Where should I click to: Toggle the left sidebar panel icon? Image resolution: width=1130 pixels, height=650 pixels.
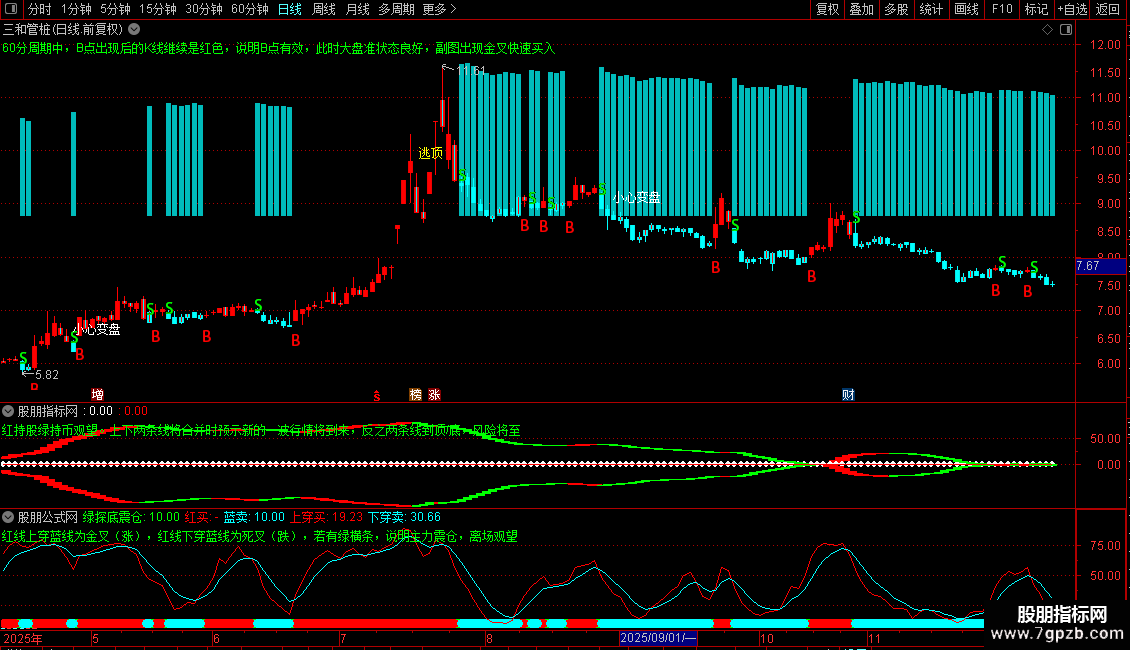pyautogui.click(x=11, y=9)
